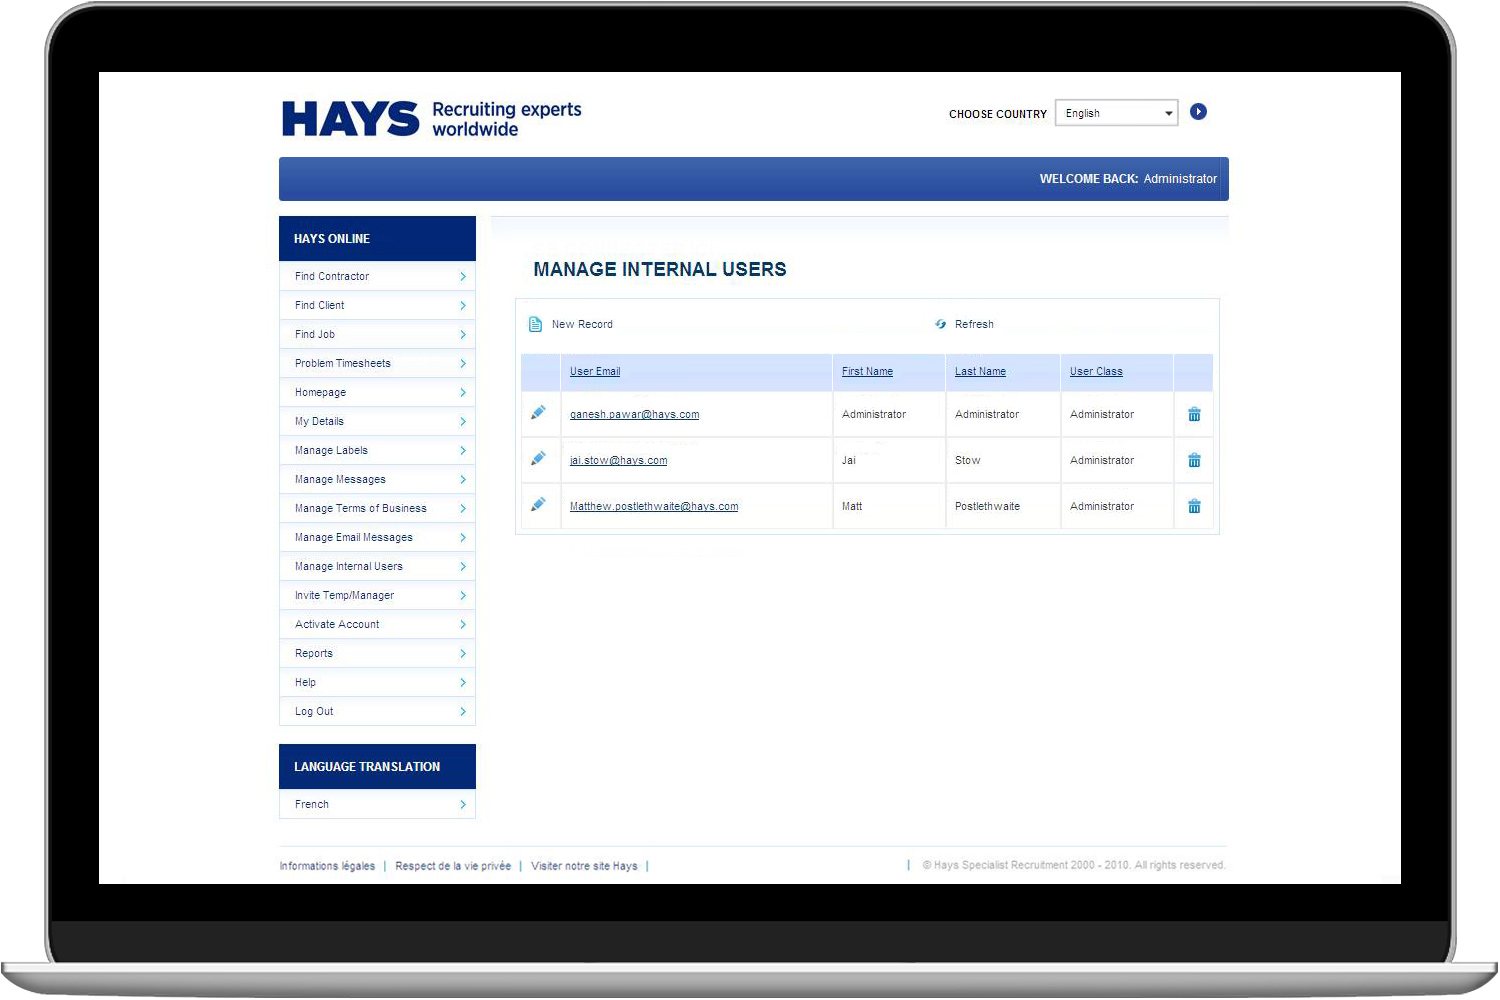Open Informations légales footer link
The height and width of the screenshot is (1000, 1500).
327,866
